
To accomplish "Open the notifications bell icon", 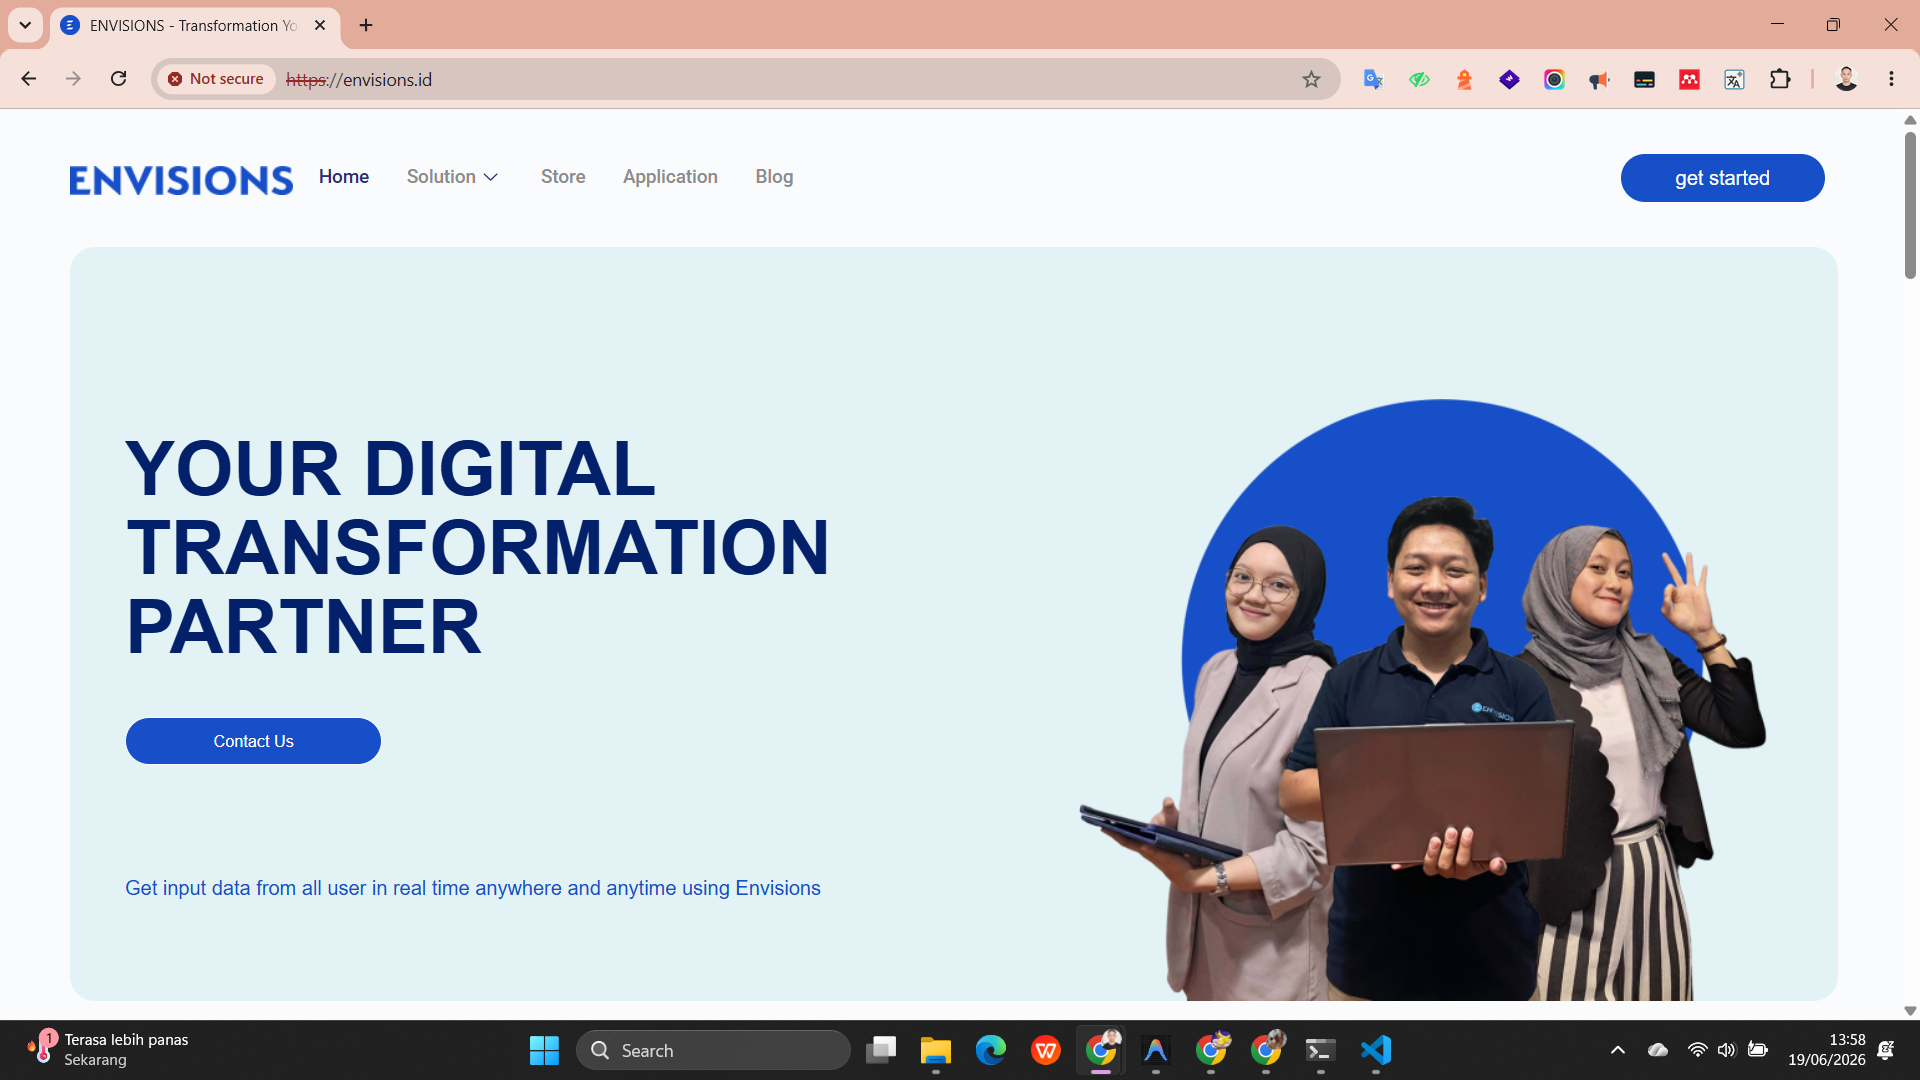I will click(x=1886, y=1050).
